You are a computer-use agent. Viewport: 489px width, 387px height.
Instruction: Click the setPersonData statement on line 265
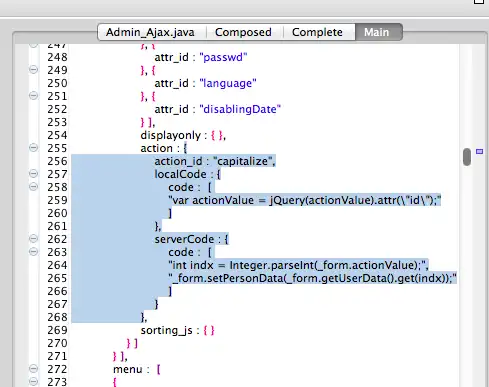click(312, 278)
